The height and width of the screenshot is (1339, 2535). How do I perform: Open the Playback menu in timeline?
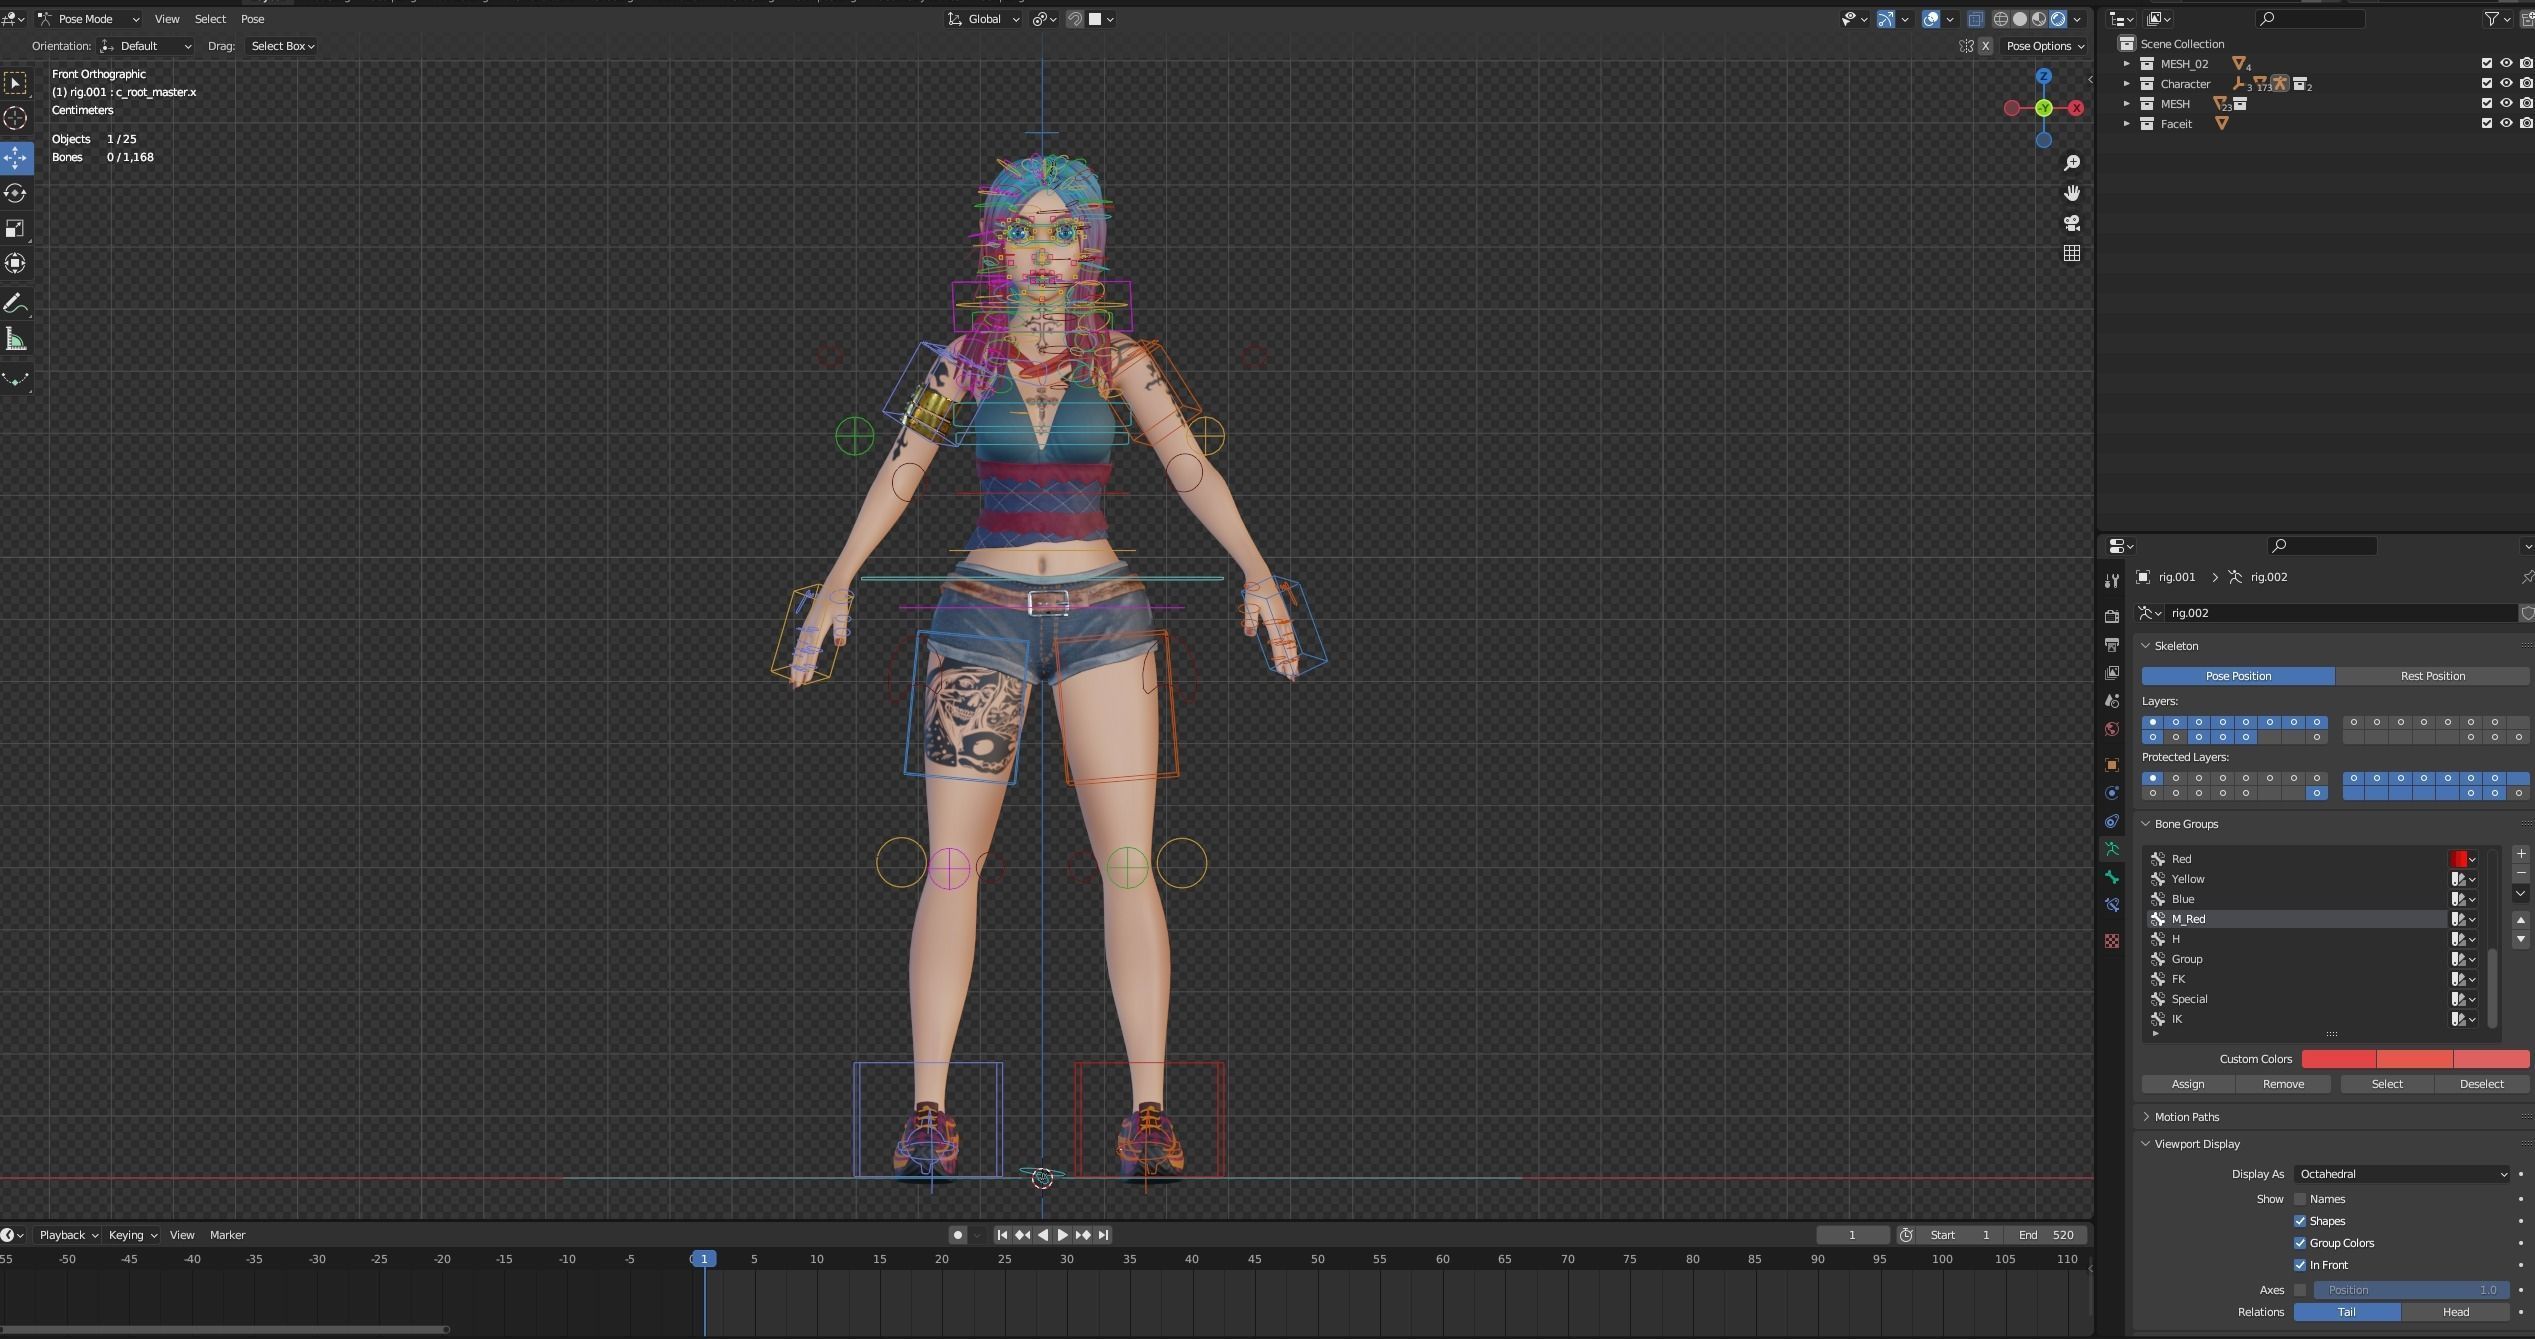pos(68,1235)
